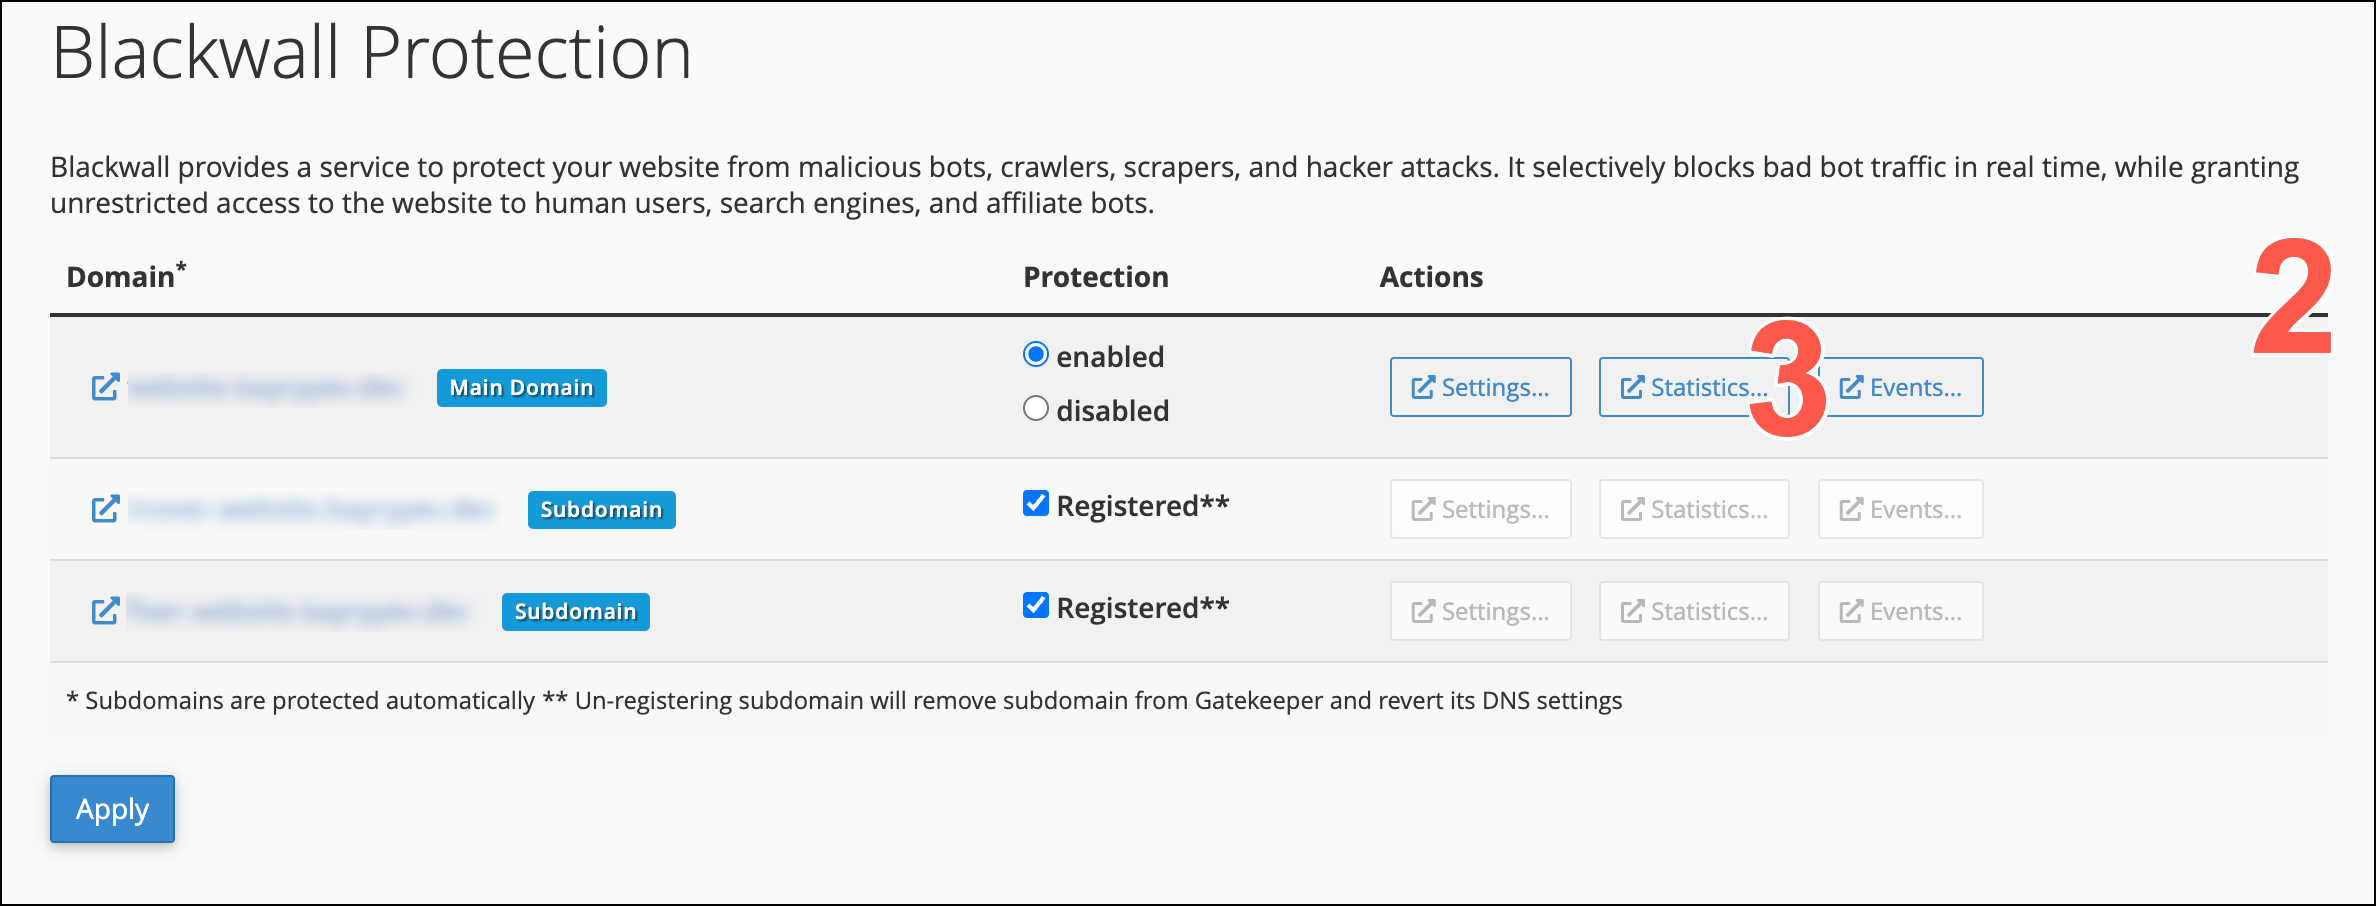Viewport: 2376px width, 906px height.
Task: Click the first row's Subdomain badge
Action: tap(601, 510)
